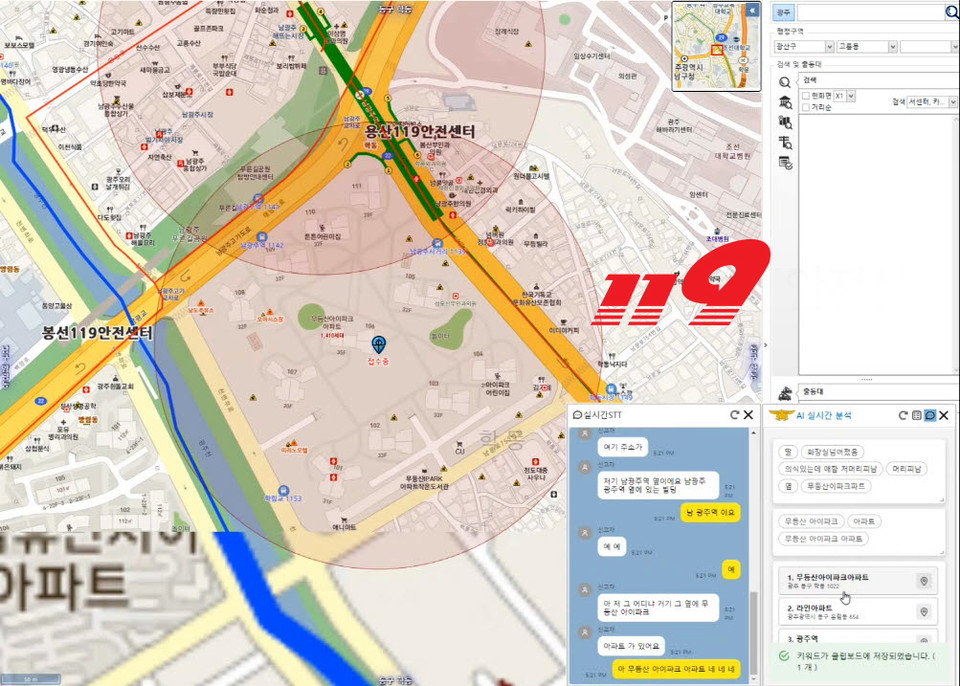Image resolution: width=960 pixels, height=686 pixels.
Task: Select the magnifier search tool in the sidebar
Action: pyautogui.click(x=785, y=82)
